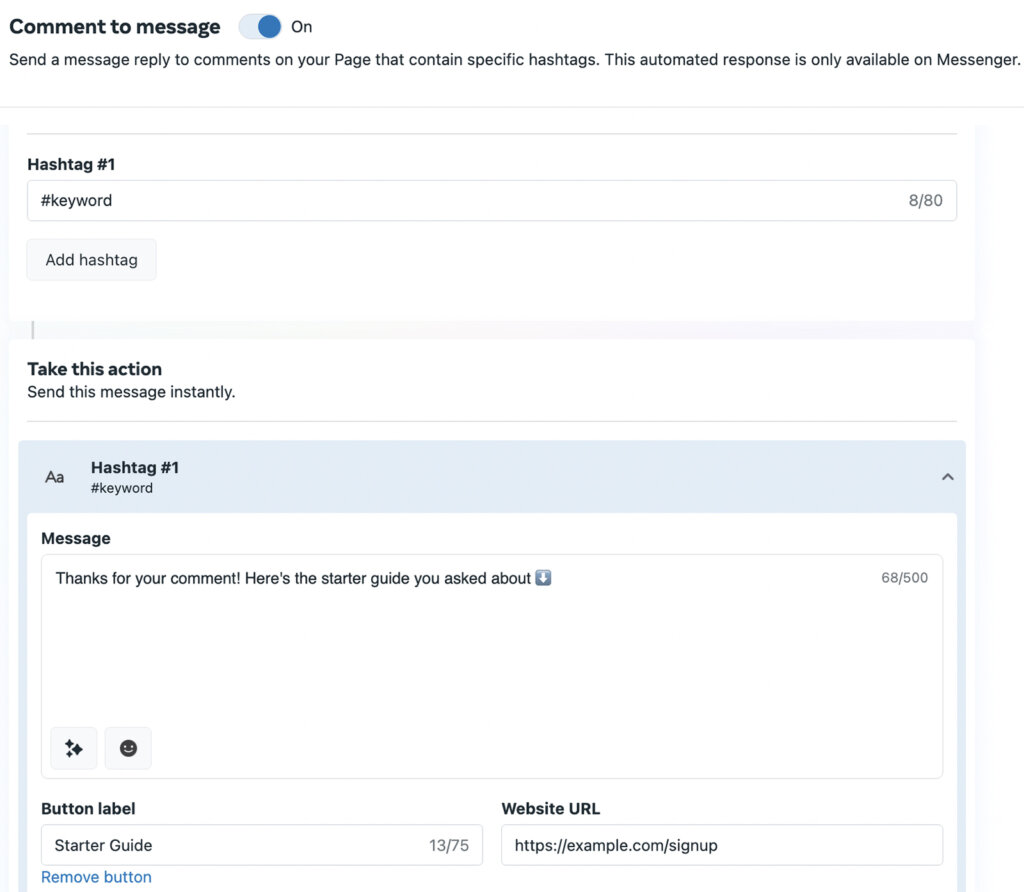Screen dimensions: 1024x892
Task: Toggle off Comment to message
Action: (259, 26)
